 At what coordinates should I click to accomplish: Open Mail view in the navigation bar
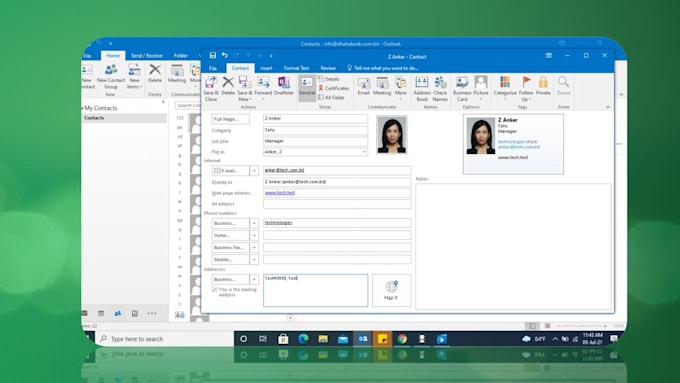[85, 313]
